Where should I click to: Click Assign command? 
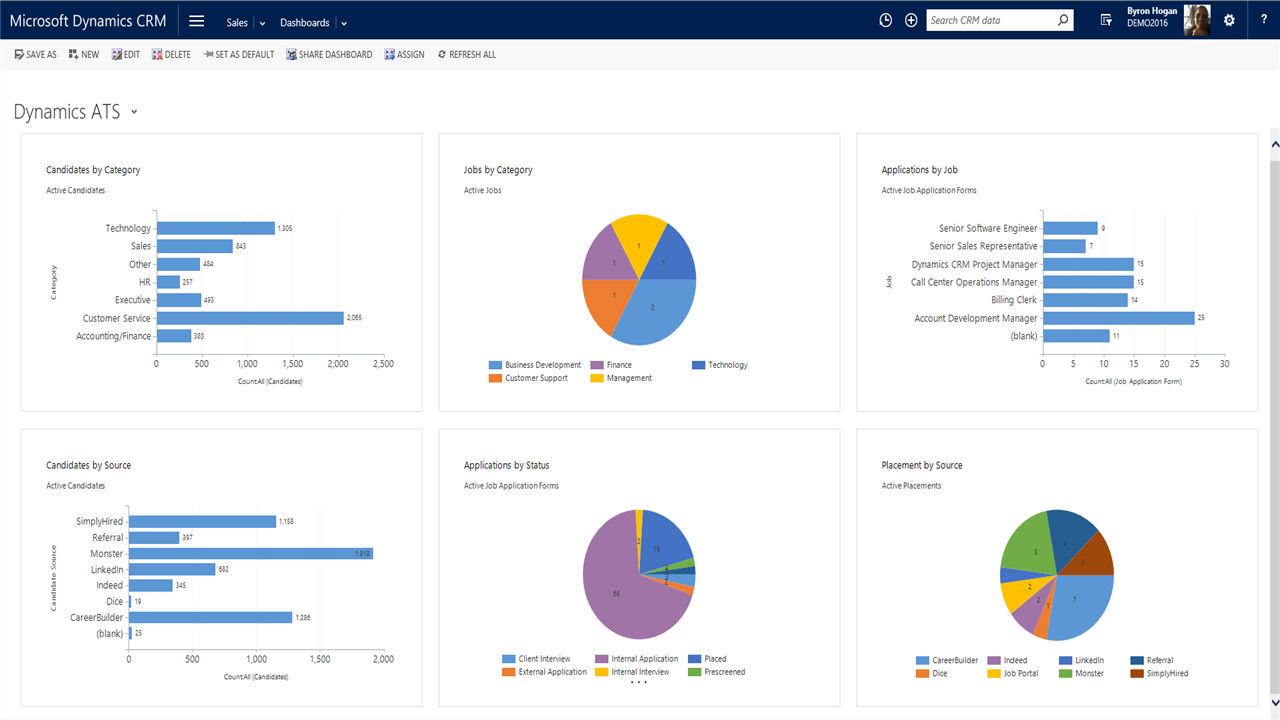[405, 55]
